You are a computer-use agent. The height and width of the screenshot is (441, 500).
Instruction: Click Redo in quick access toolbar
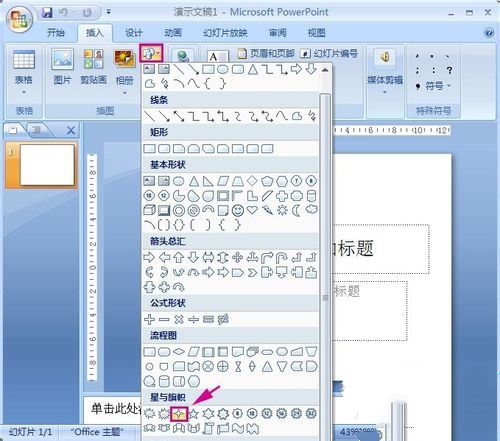point(87,13)
